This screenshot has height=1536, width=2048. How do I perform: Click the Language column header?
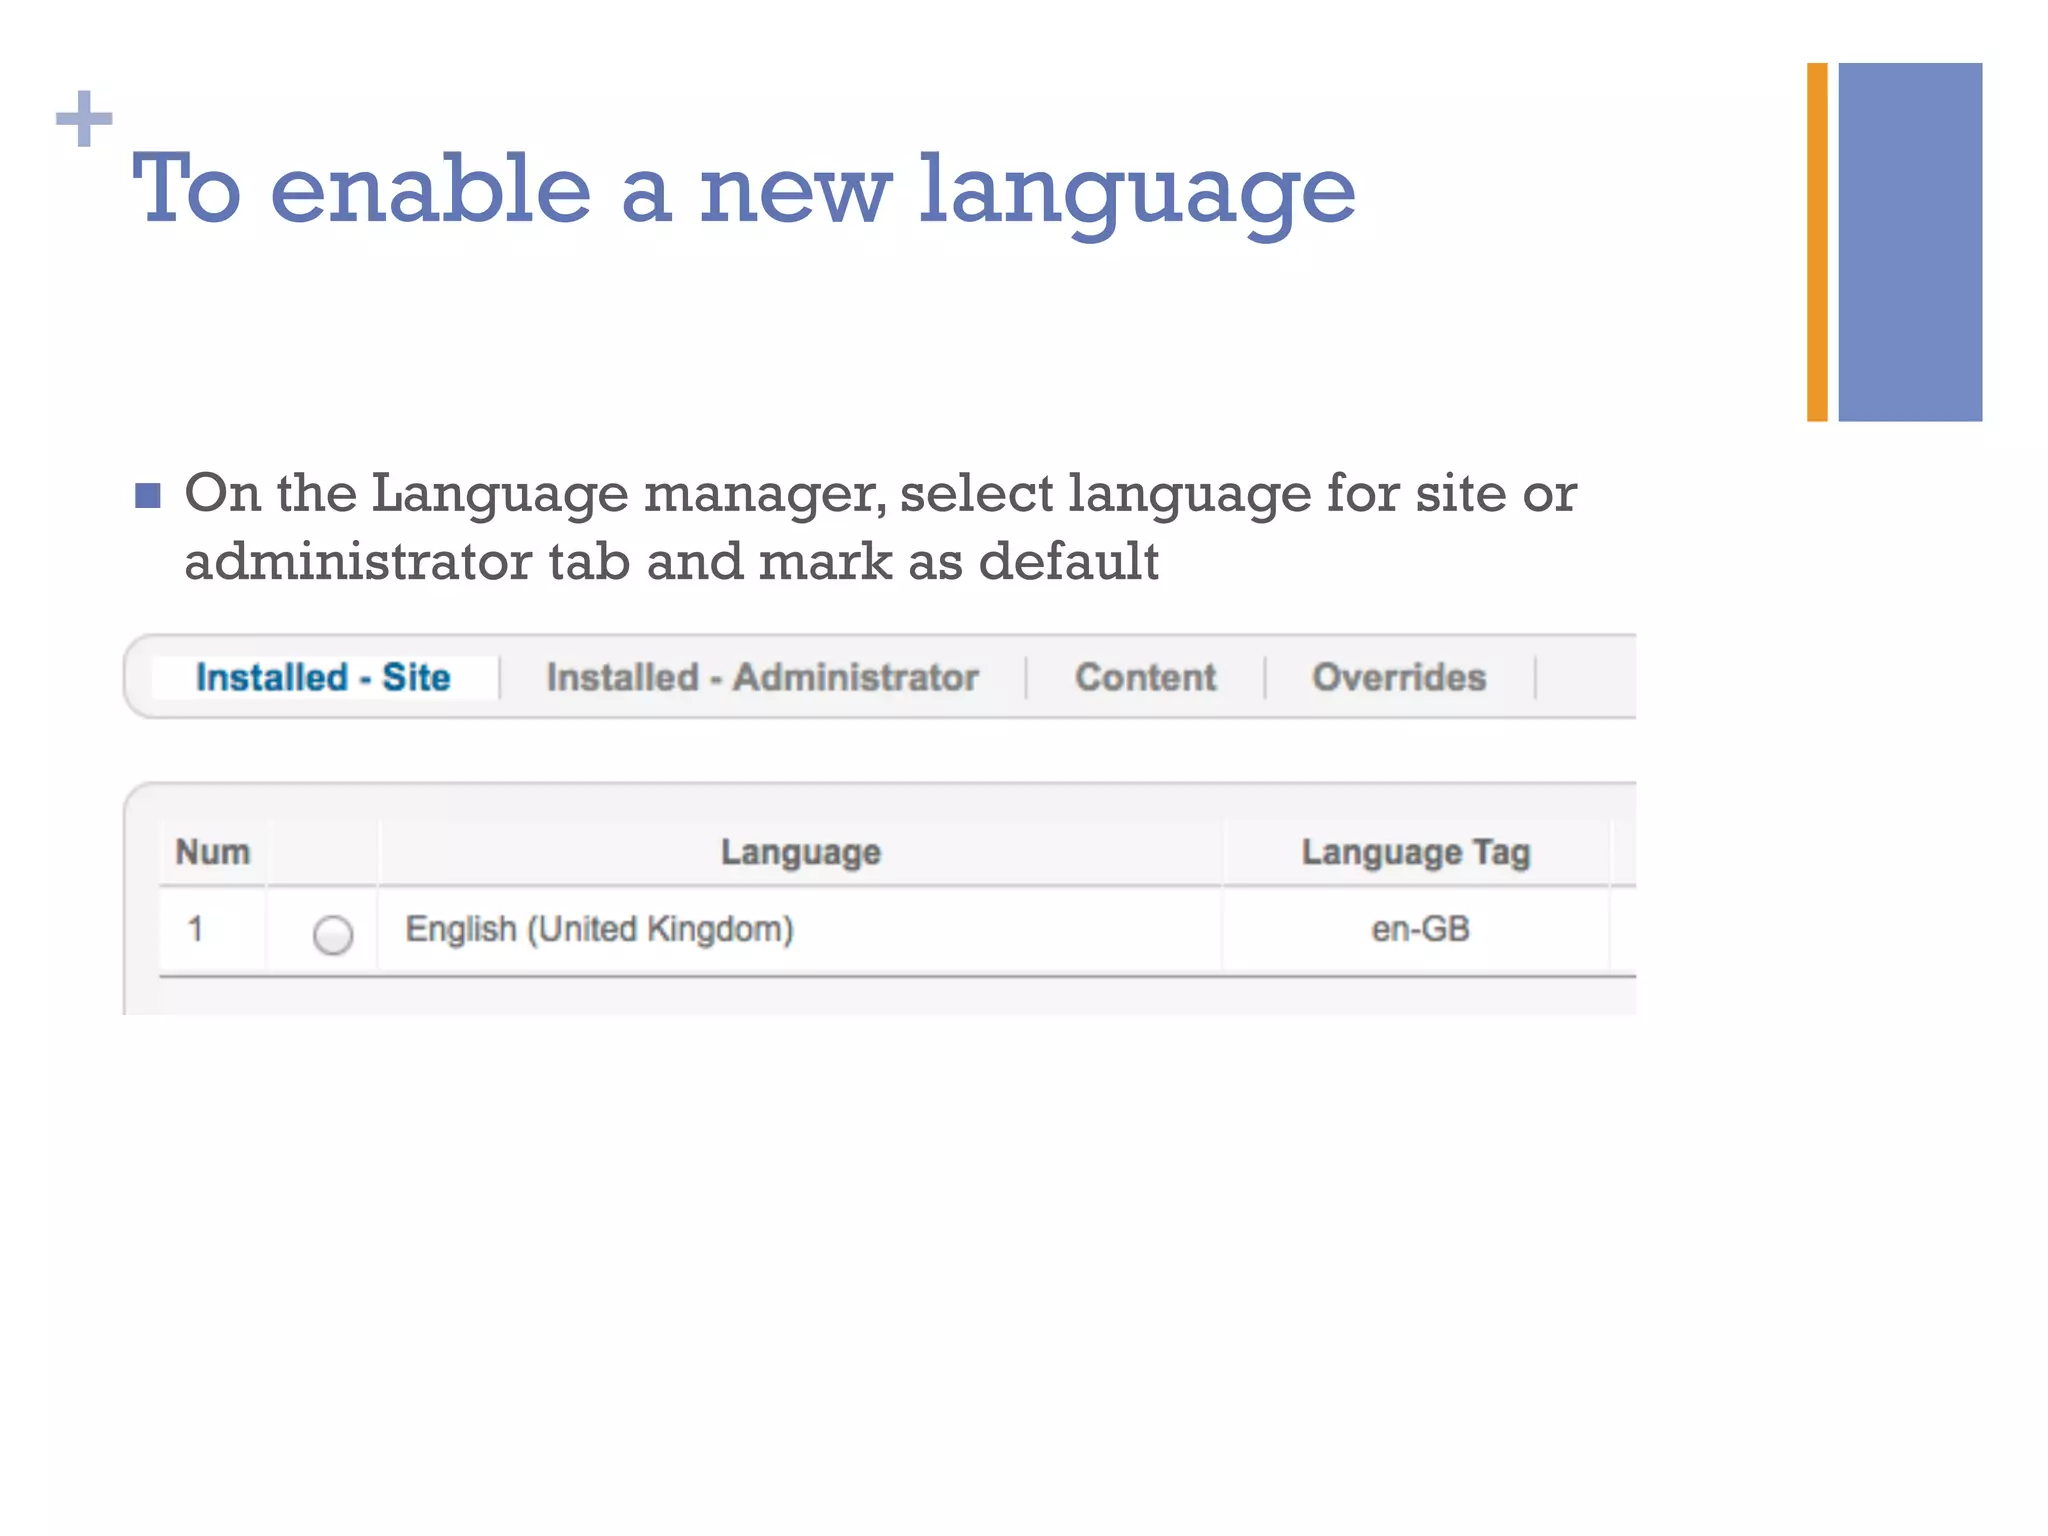coord(801,852)
